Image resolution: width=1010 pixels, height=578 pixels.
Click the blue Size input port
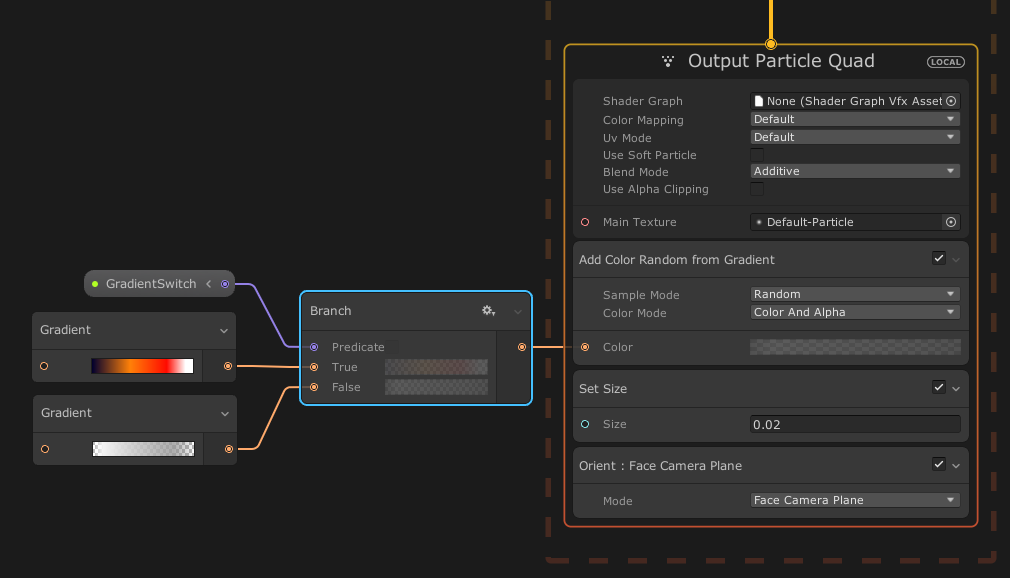tap(584, 424)
